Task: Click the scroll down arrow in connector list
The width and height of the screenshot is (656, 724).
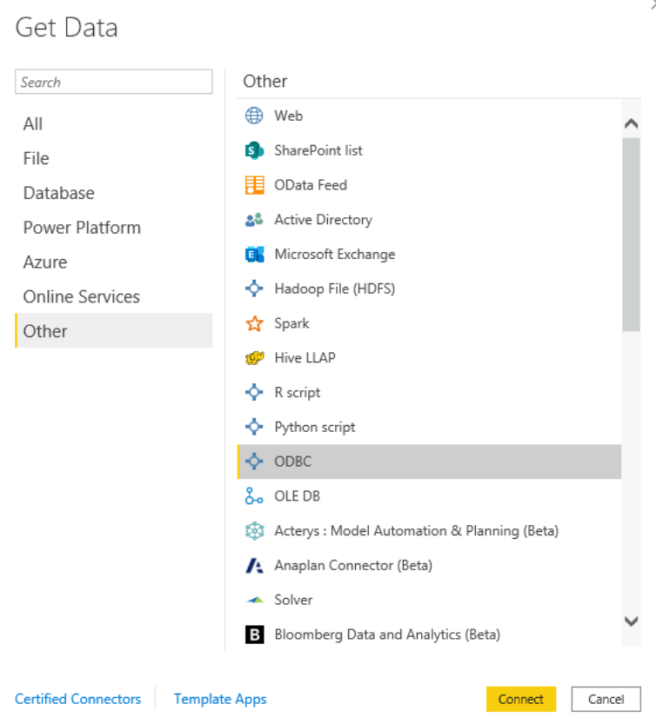Action: [x=631, y=621]
